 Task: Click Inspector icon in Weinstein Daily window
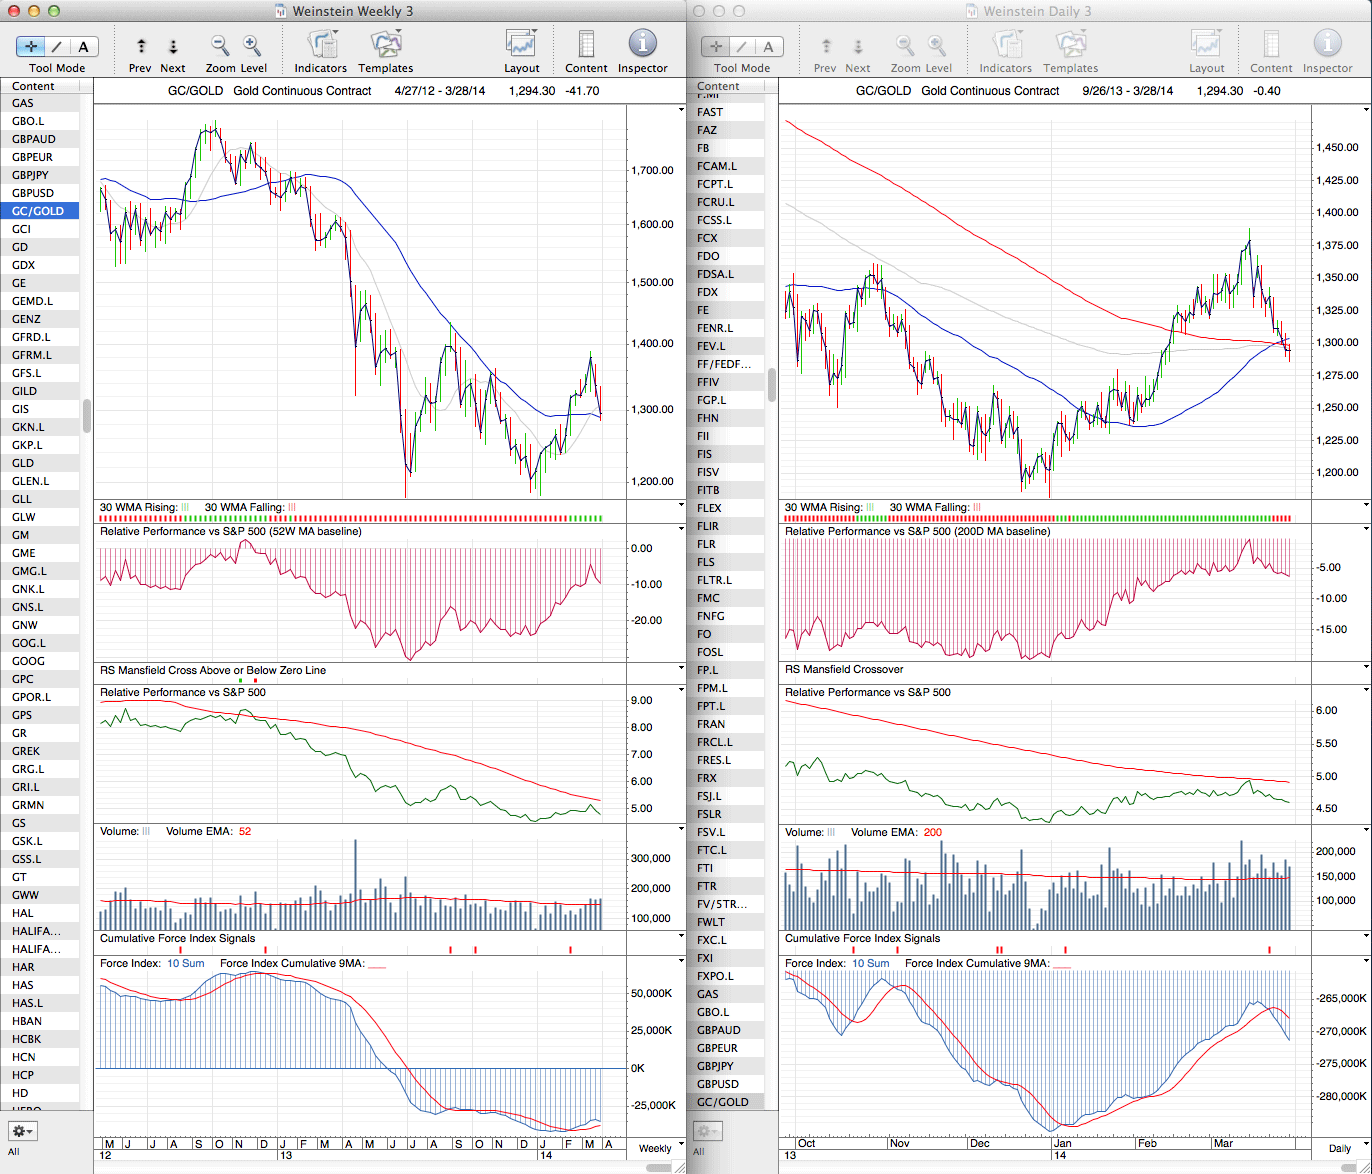pyautogui.click(x=1327, y=45)
